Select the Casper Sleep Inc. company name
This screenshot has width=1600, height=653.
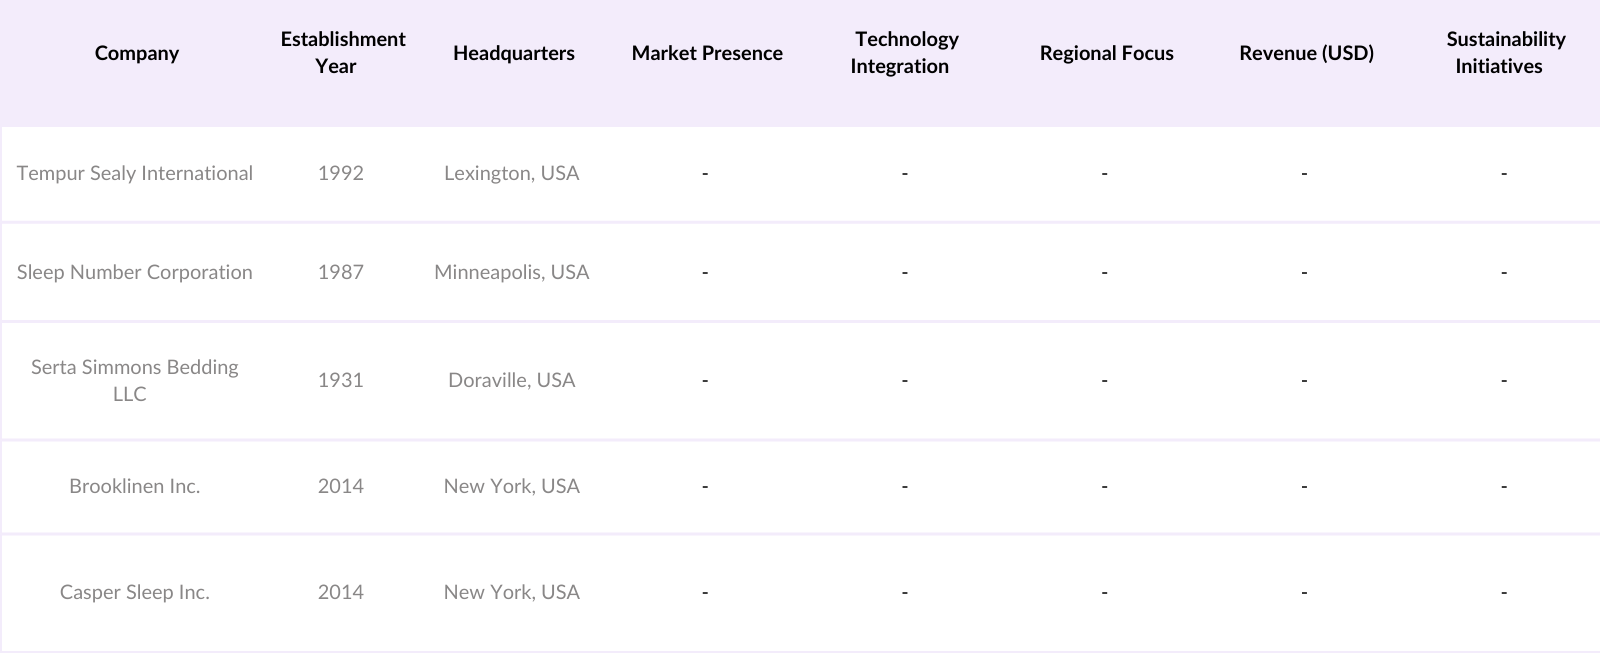click(x=135, y=592)
